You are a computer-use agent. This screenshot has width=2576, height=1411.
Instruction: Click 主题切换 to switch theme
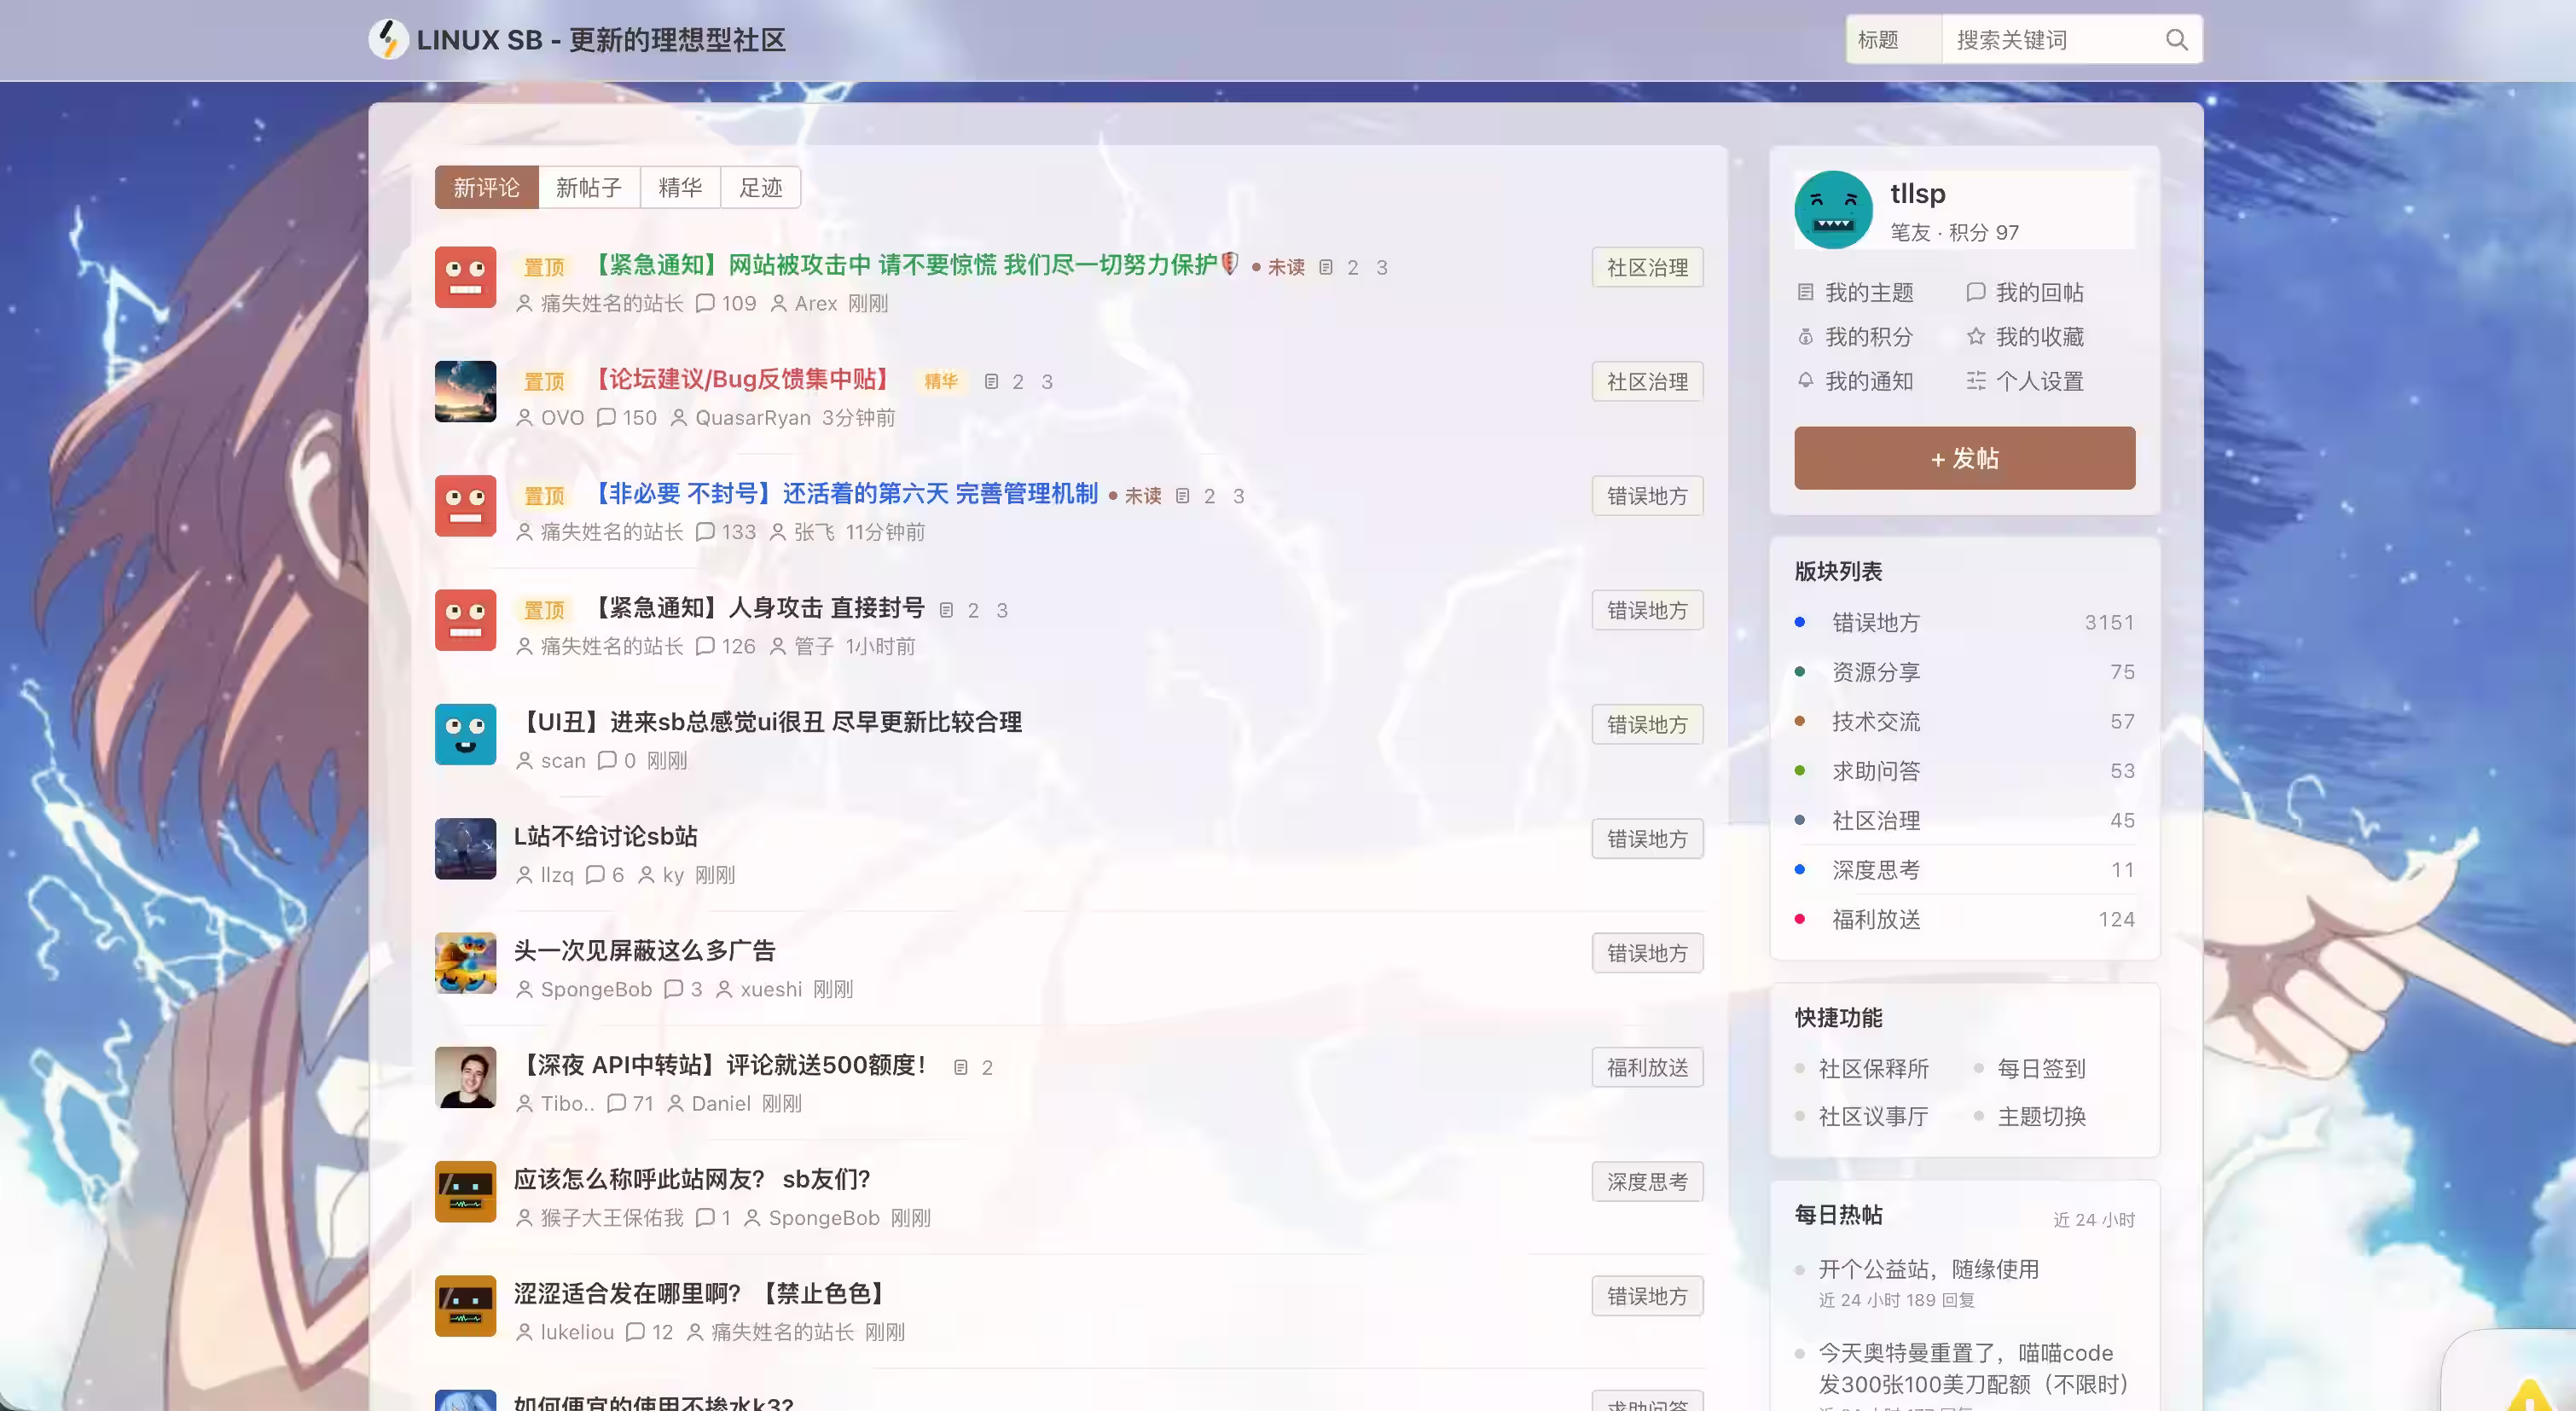(x=2041, y=1116)
